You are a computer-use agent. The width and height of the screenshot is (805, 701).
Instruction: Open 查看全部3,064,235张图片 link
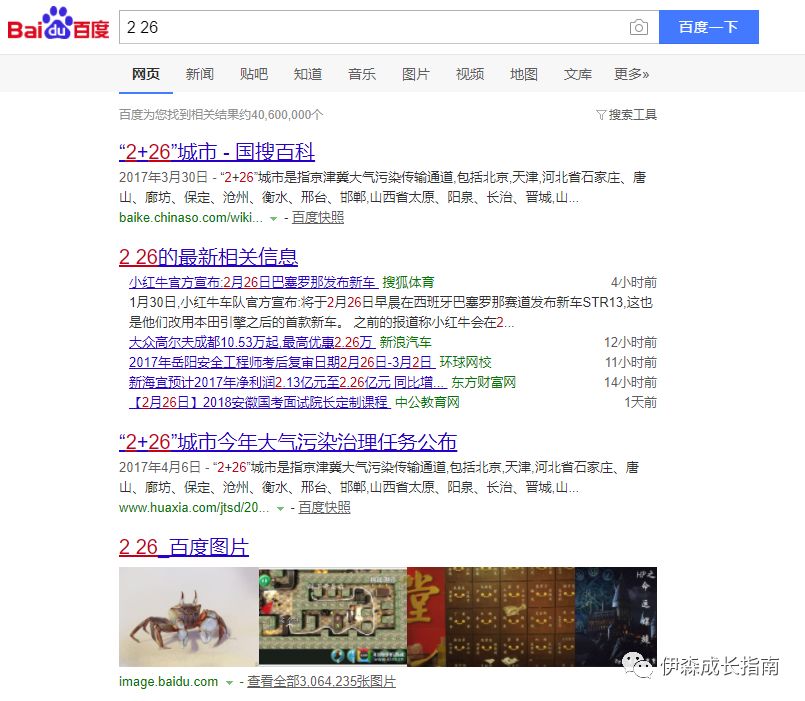pos(321,682)
